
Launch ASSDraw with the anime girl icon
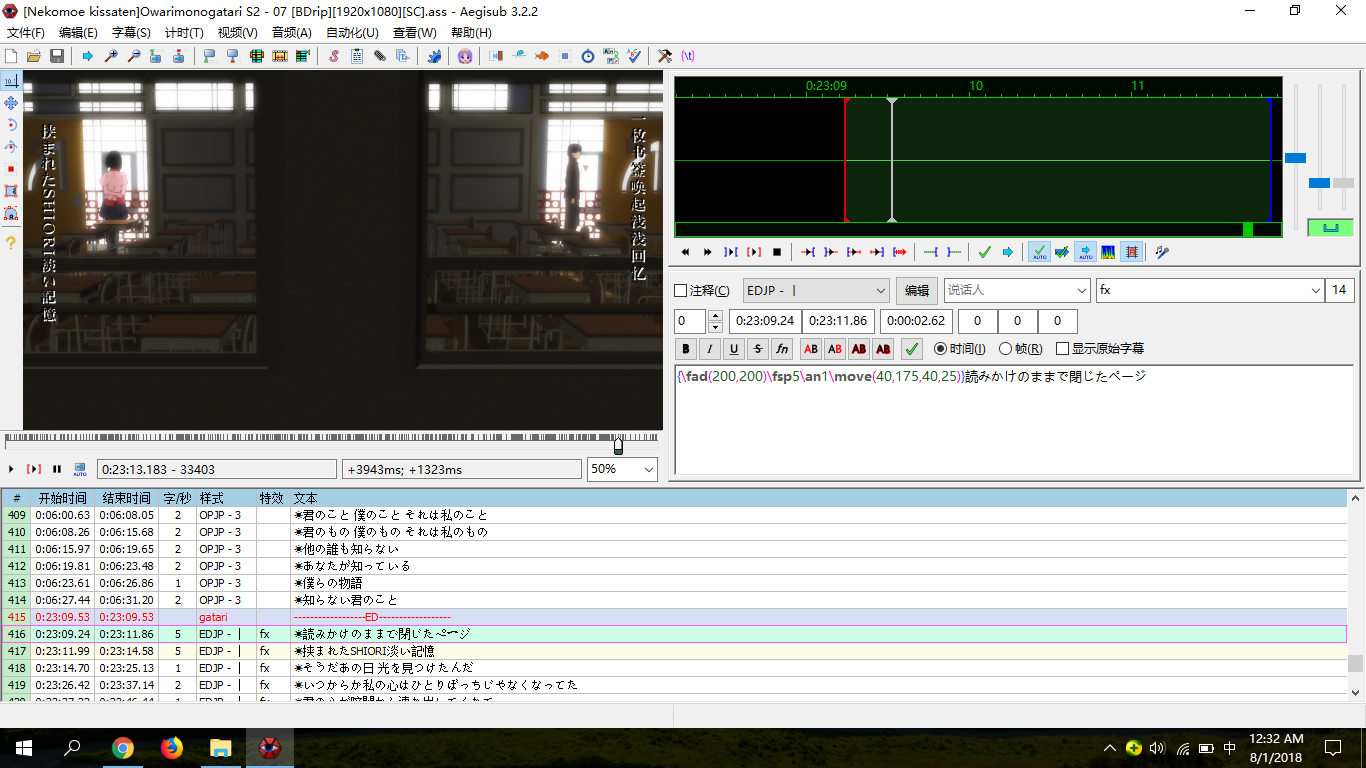click(465, 56)
